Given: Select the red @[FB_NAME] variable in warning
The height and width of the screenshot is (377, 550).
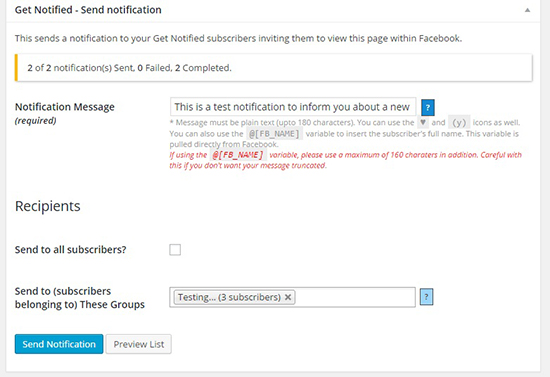Looking at the screenshot, I should point(238,155).
